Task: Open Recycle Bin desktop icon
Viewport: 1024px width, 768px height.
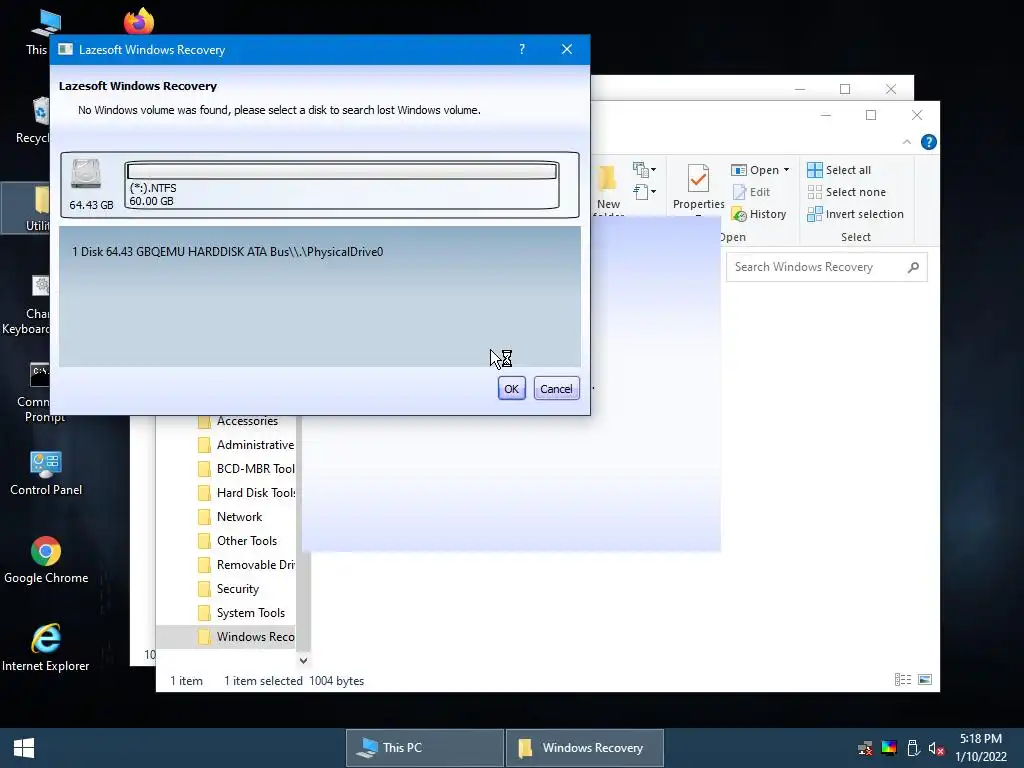Action: [33, 121]
